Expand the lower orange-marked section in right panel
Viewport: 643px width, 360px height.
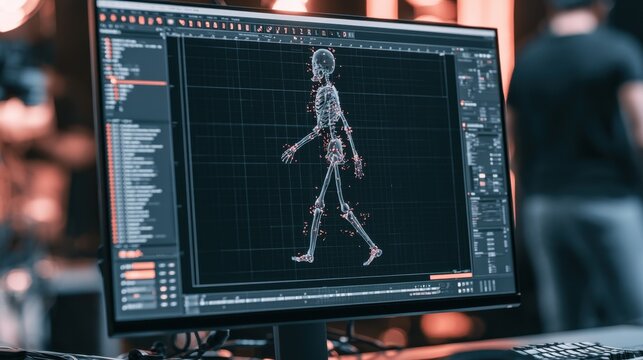[464, 125]
